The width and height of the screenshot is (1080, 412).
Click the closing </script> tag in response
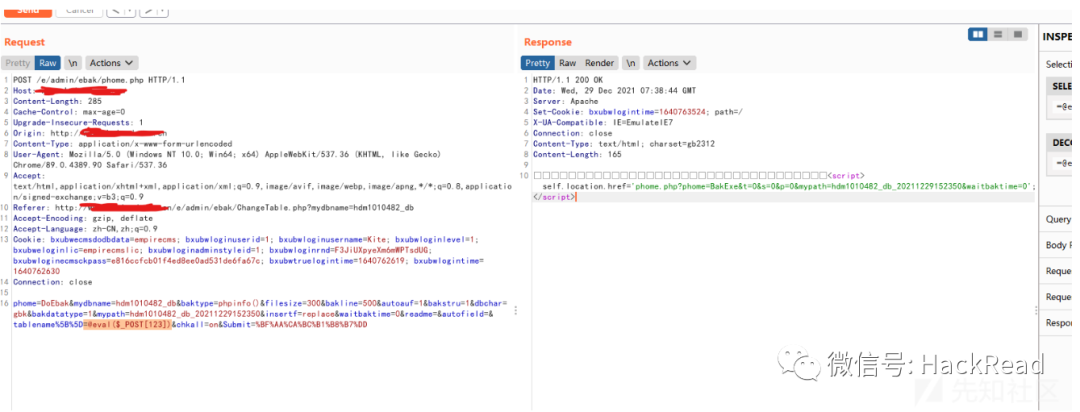(553, 197)
